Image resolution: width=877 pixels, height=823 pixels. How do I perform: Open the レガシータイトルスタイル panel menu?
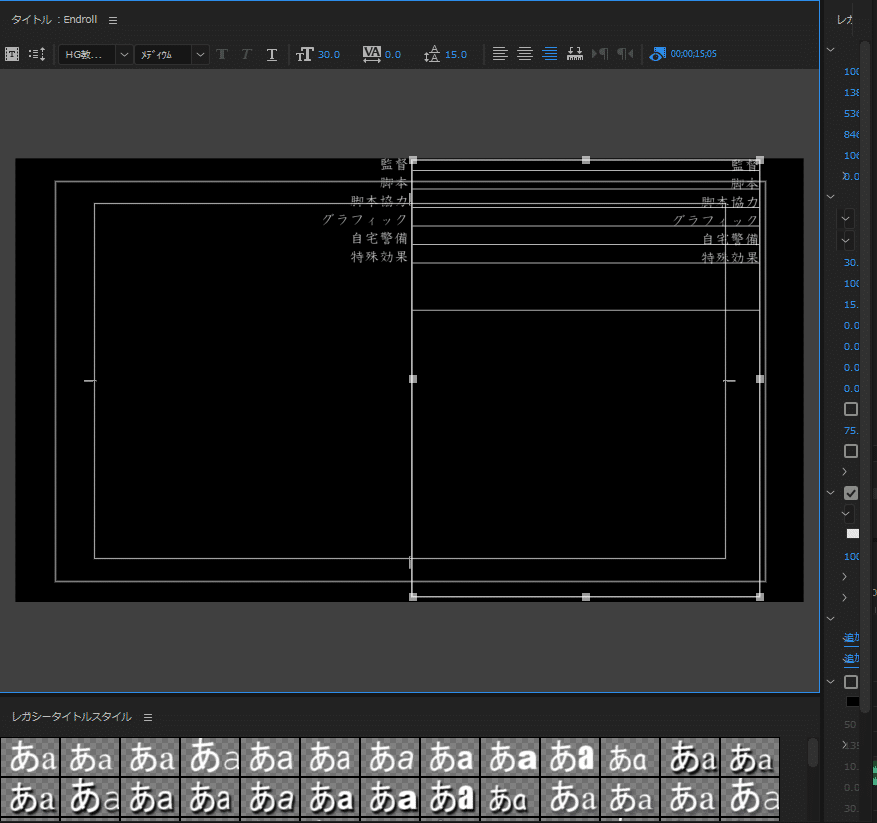click(x=148, y=717)
